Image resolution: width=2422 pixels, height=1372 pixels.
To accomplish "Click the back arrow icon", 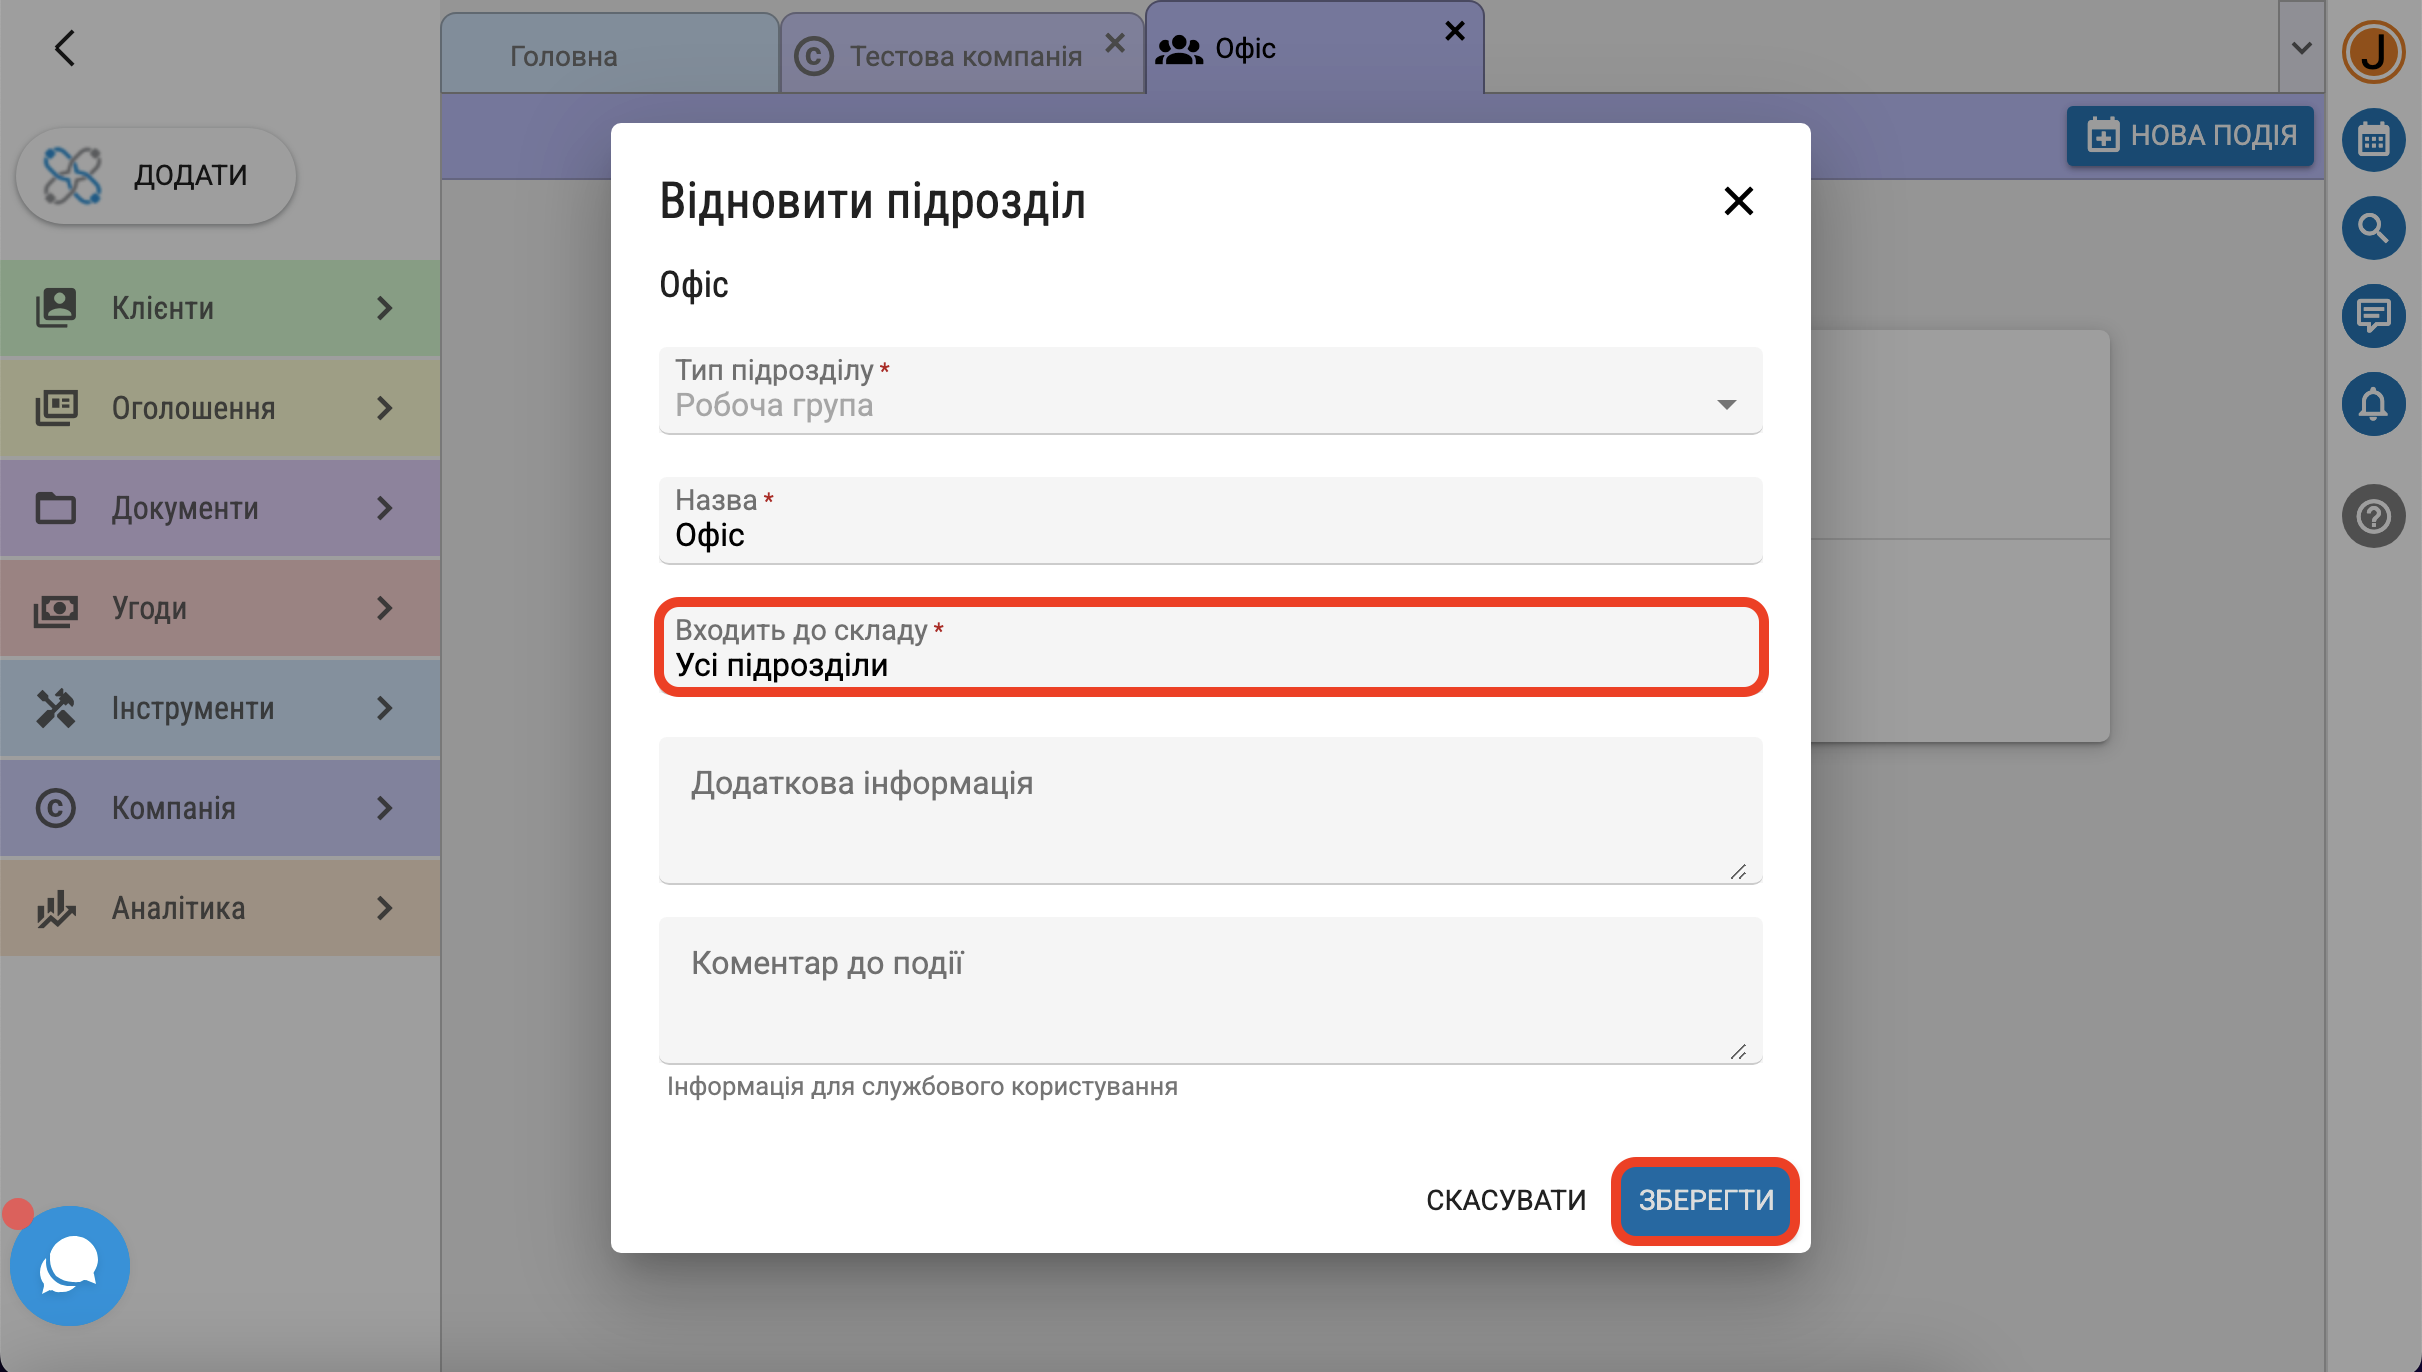I will [x=65, y=48].
